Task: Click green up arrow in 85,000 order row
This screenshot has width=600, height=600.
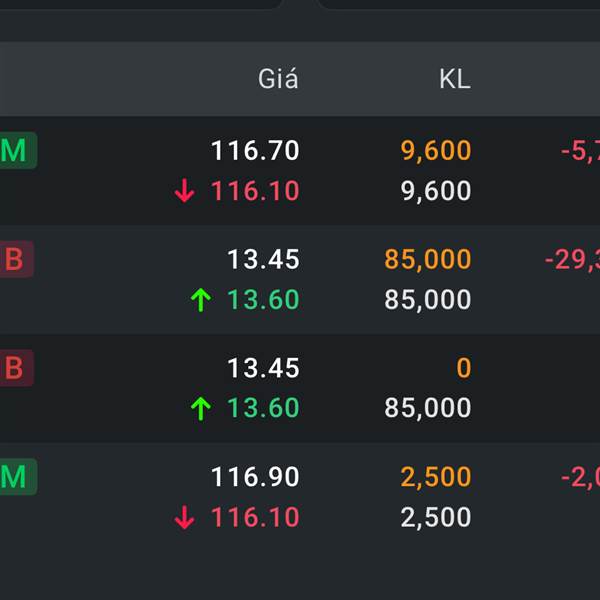Action: (x=201, y=300)
